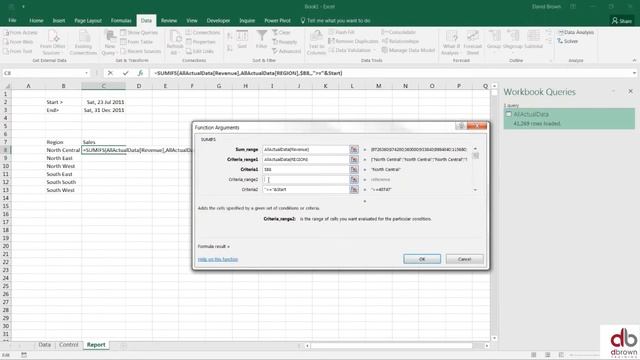Click From Table in Get & Transform
640x360 pixels.
coord(136,42)
